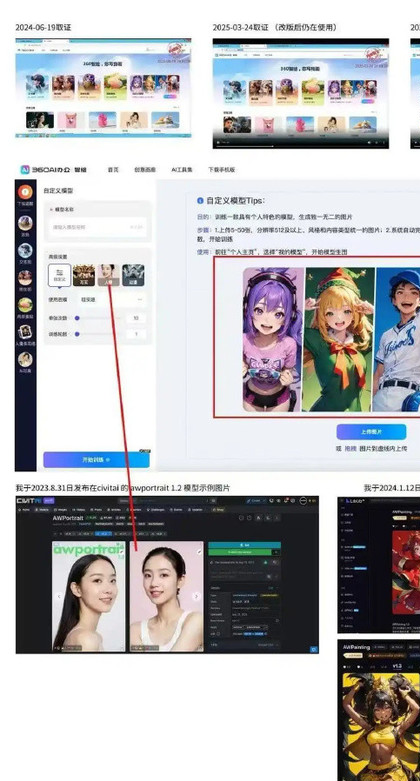
Task: Open the 创意画廊 nav item
Action: point(144,170)
